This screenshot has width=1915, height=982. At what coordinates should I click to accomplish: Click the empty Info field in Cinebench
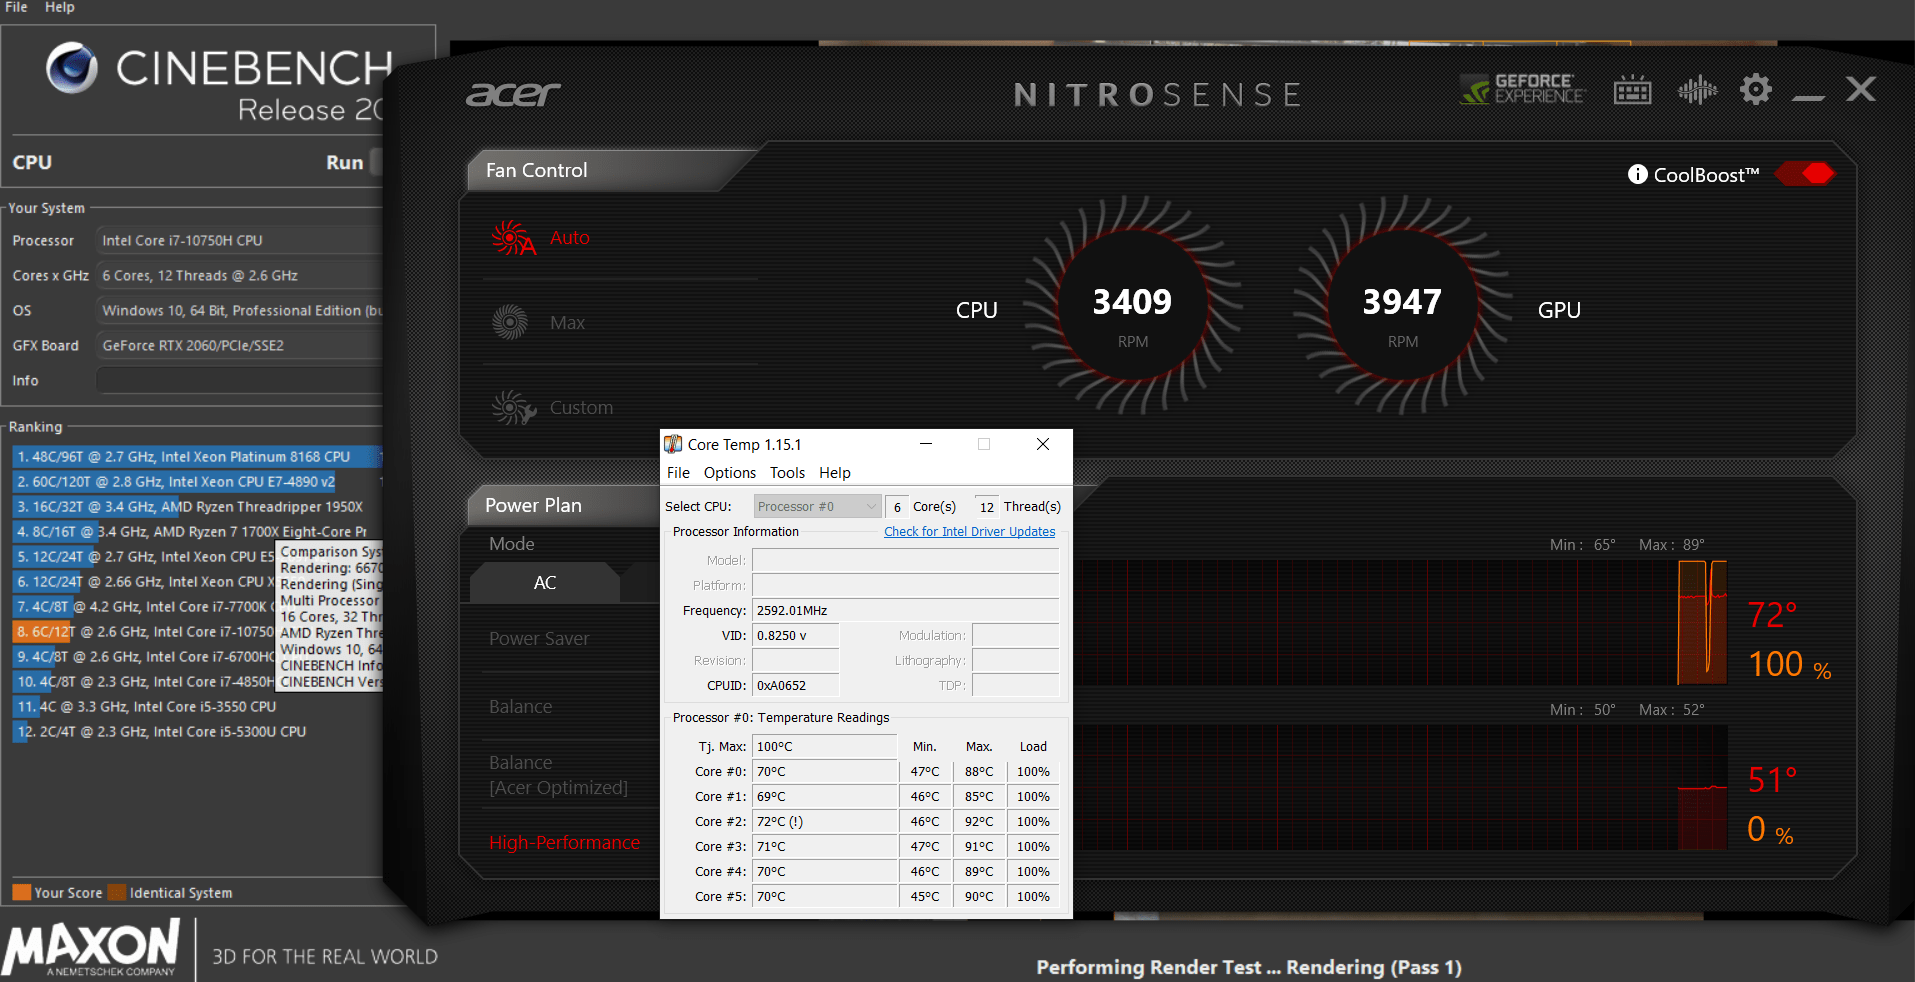[239, 380]
